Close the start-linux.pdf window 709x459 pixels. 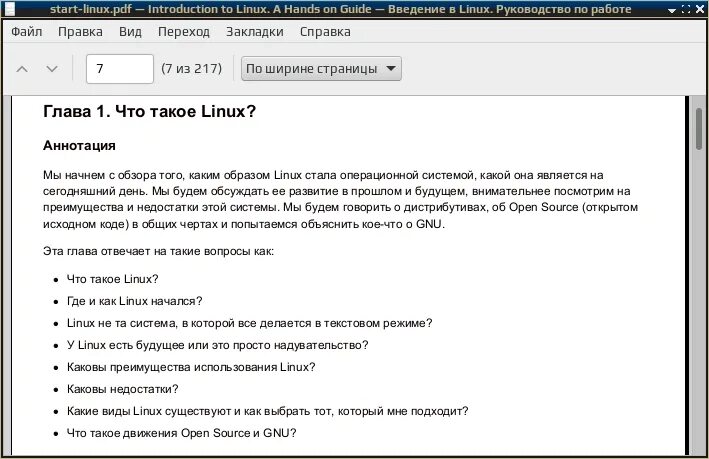coord(700,9)
